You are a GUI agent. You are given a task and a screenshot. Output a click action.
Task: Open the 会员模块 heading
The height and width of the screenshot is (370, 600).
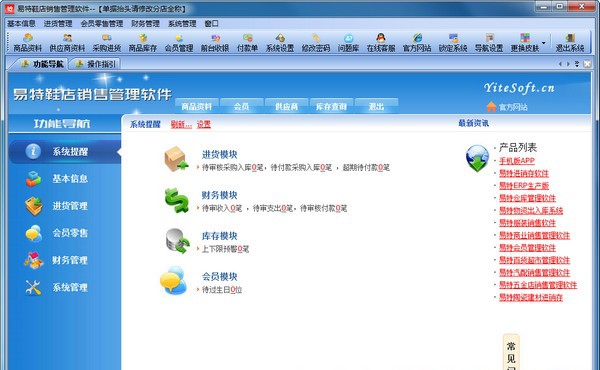220,277
